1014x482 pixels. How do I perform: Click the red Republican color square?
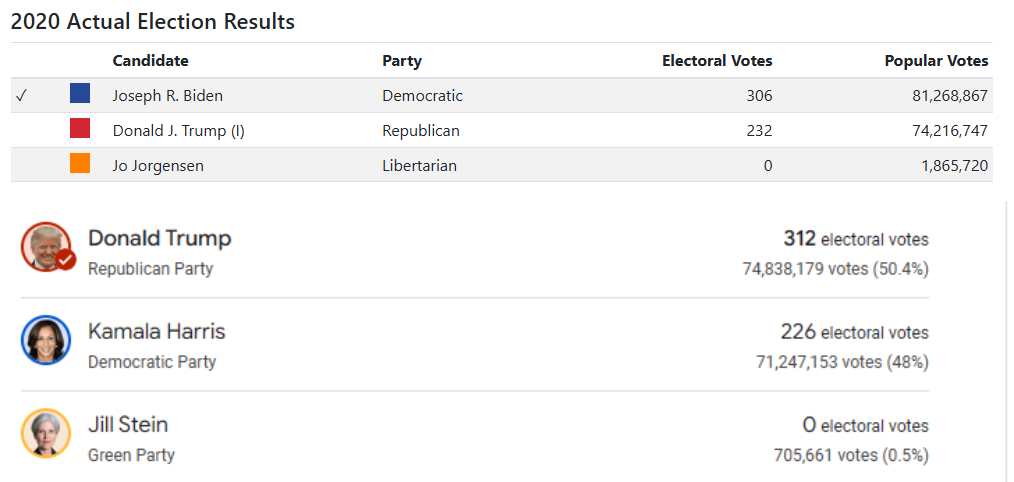80,128
